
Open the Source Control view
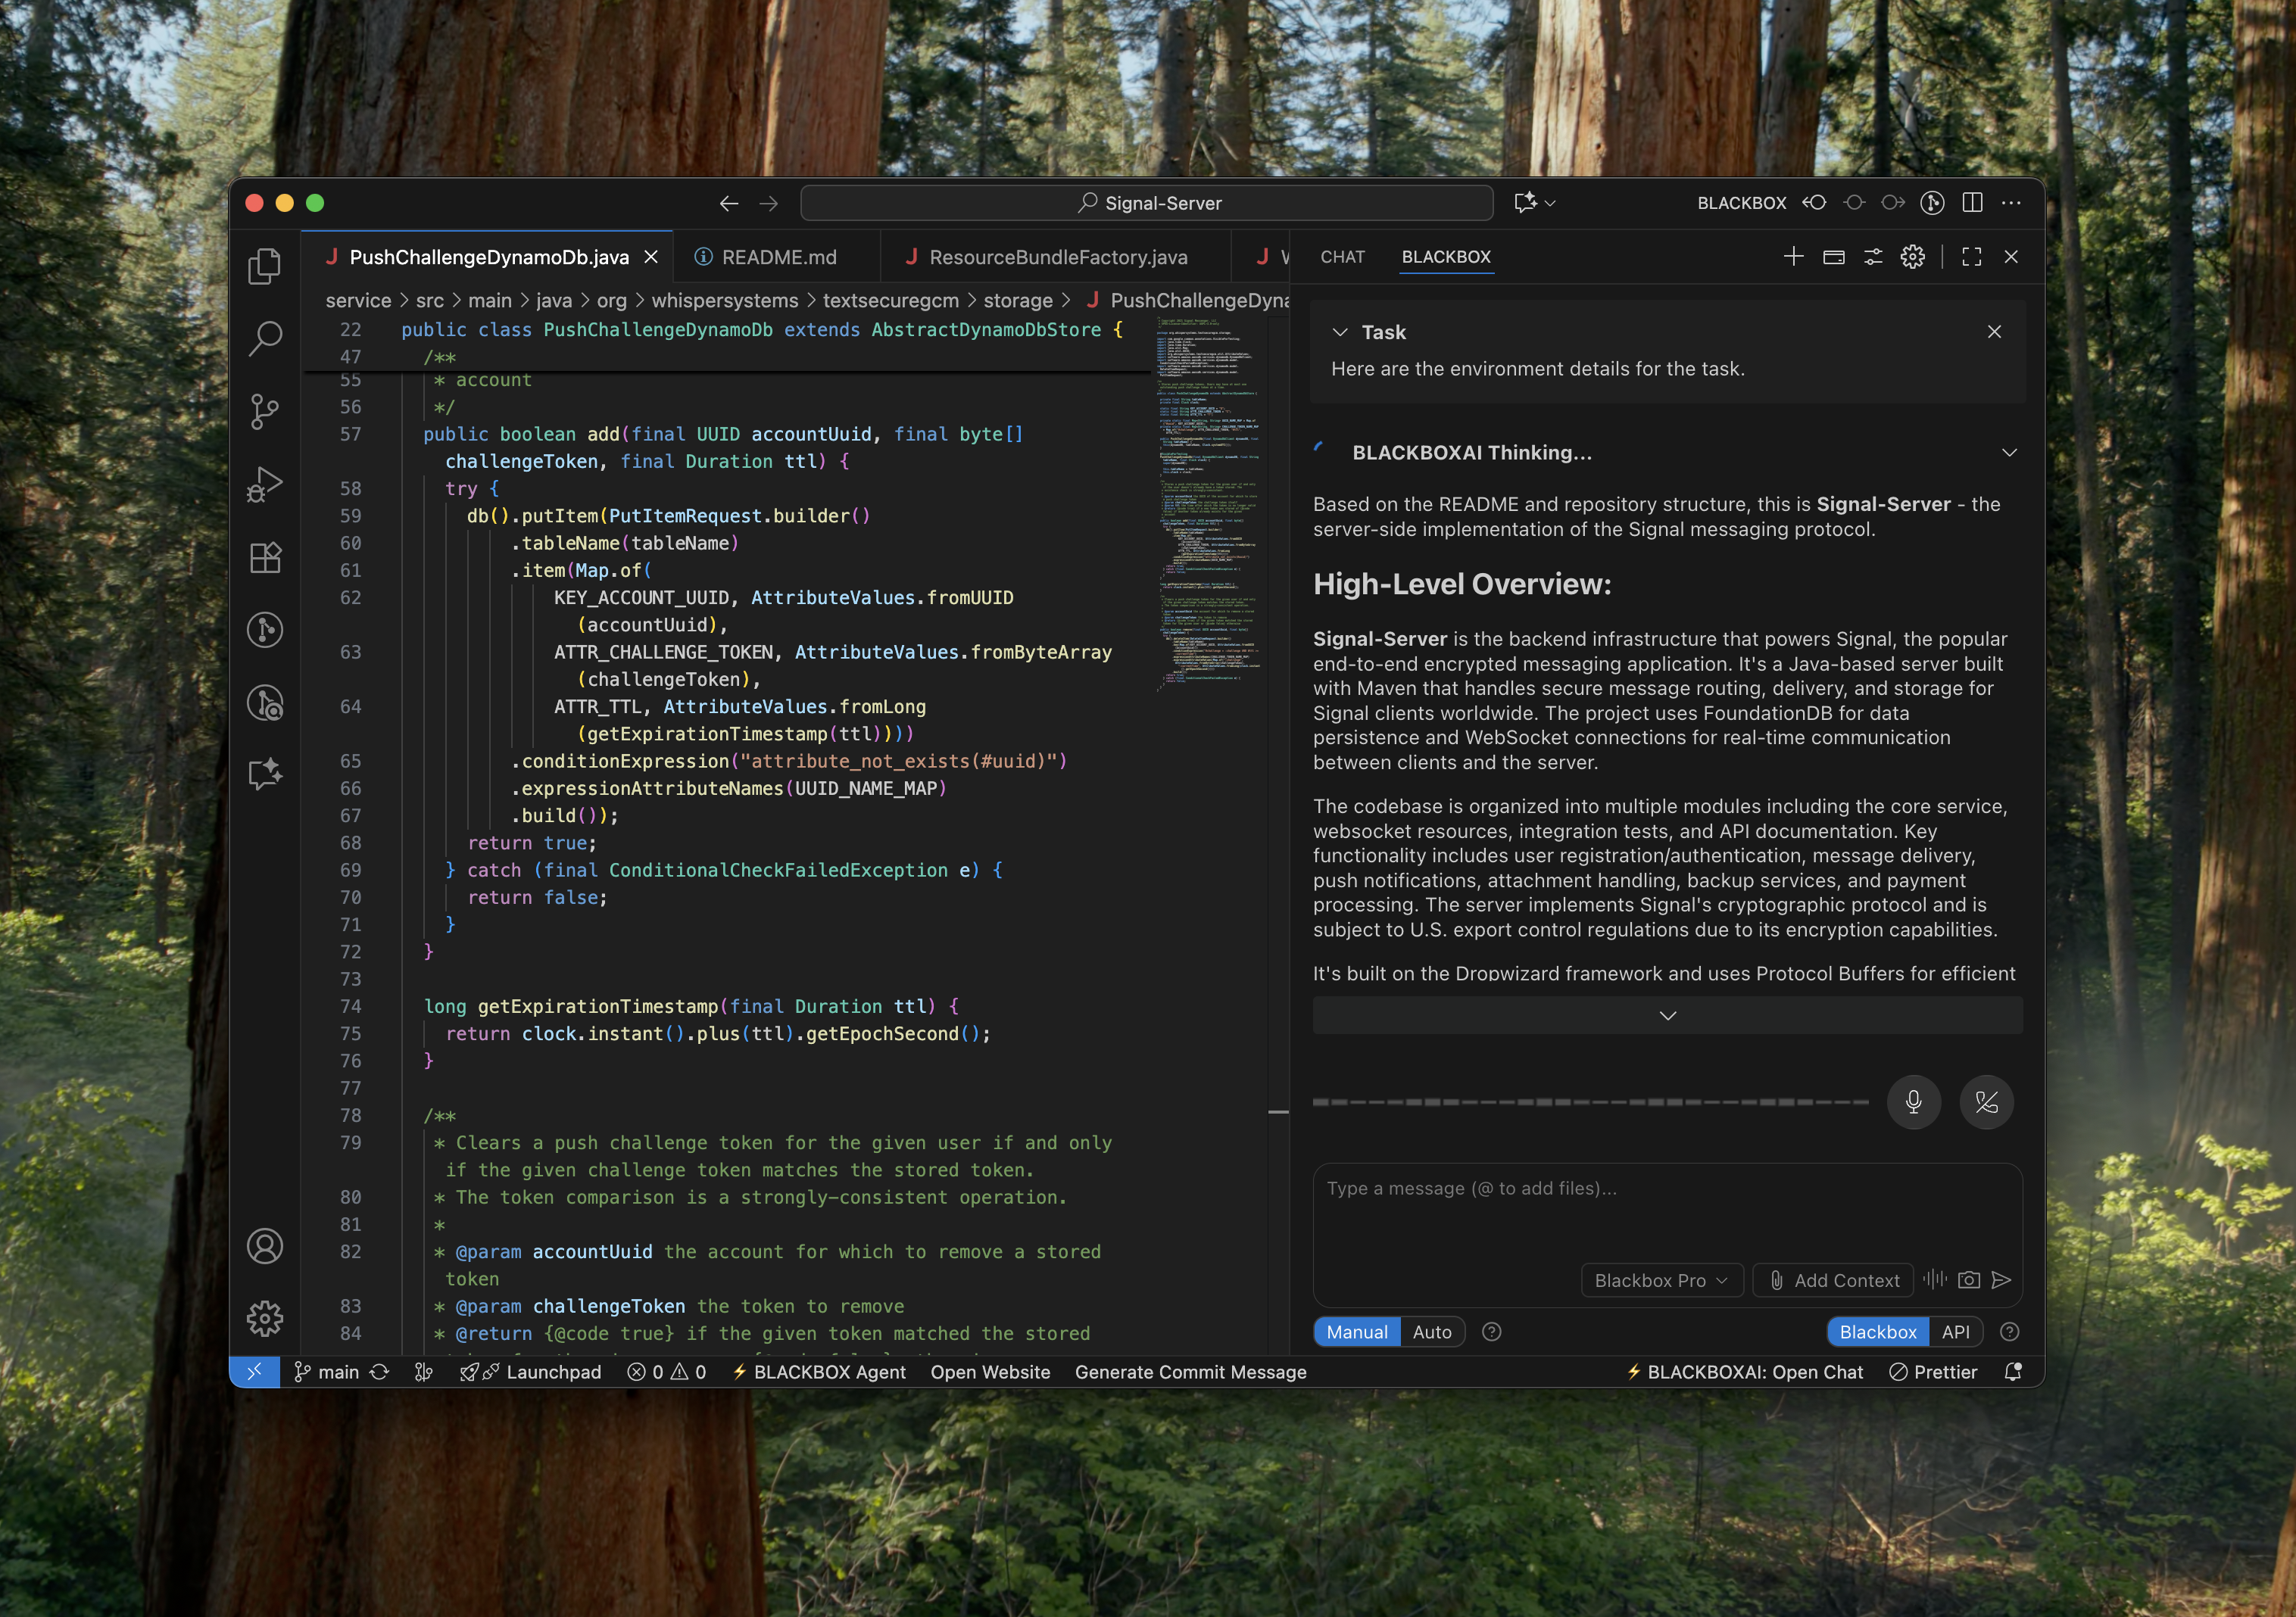[x=264, y=411]
